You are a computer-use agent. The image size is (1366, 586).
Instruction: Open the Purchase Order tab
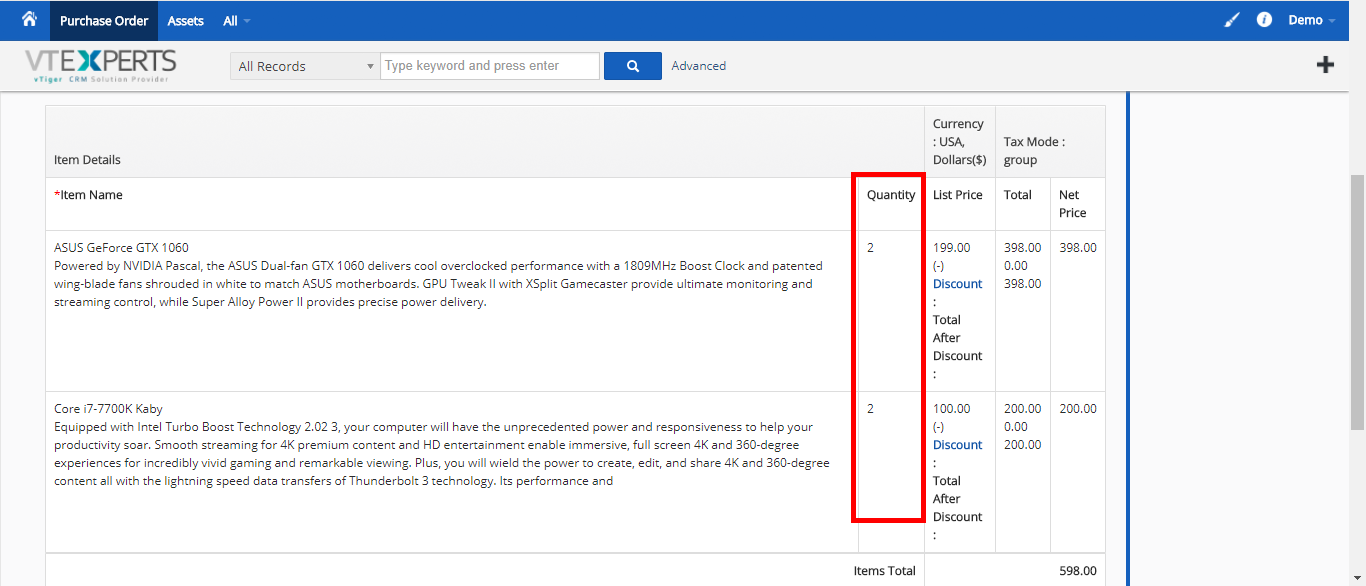(104, 21)
